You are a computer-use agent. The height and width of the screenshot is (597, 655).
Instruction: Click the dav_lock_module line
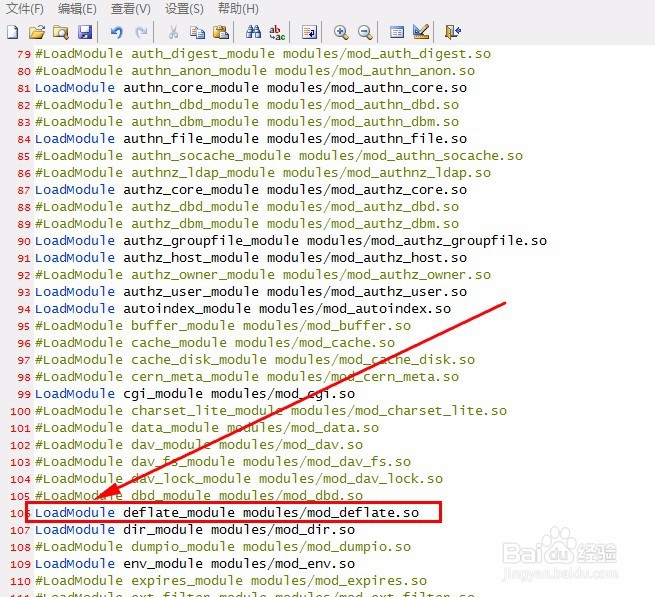pyautogui.click(x=239, y=478)
